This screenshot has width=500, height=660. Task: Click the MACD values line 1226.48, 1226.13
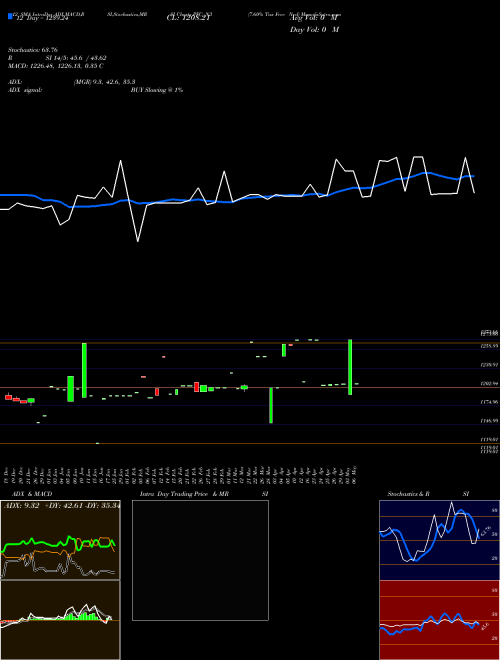tap(56, 66)
